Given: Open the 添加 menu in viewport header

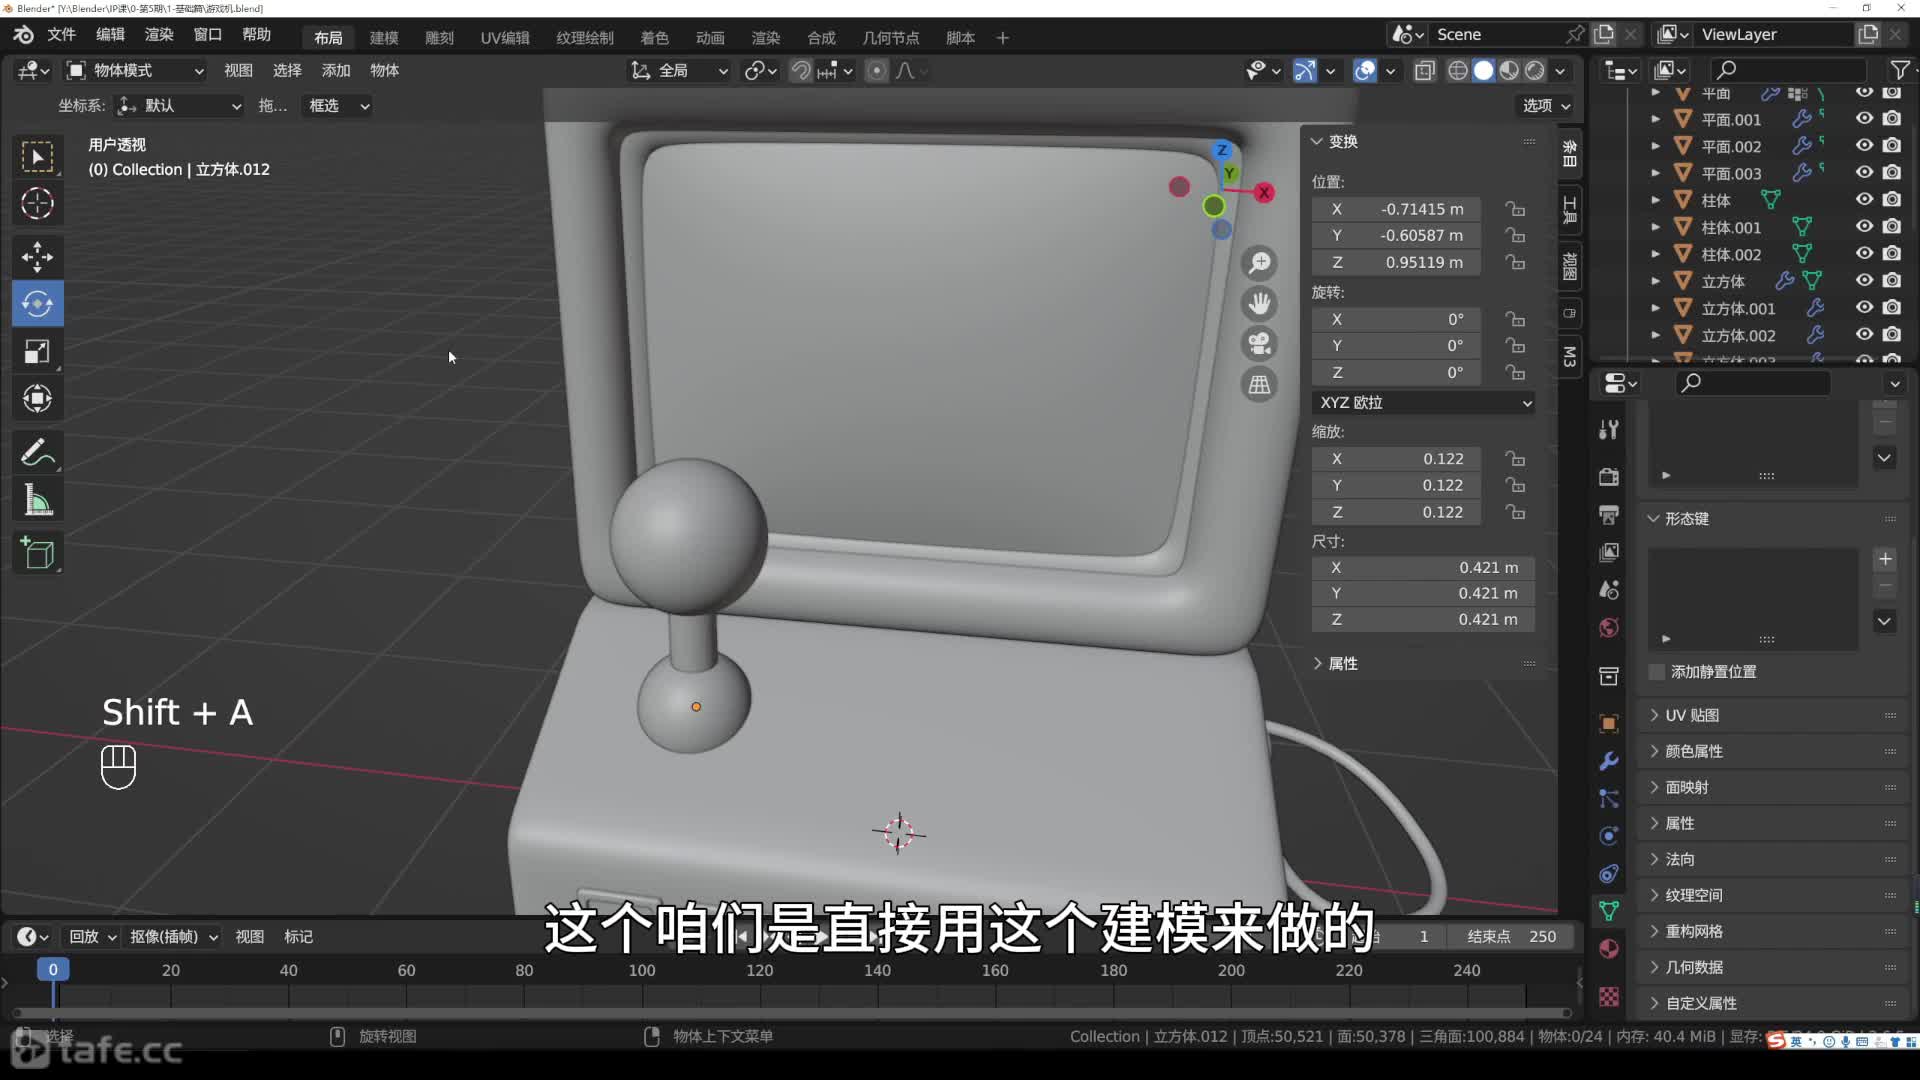Looking at the screenshot, I should (335, 70).
